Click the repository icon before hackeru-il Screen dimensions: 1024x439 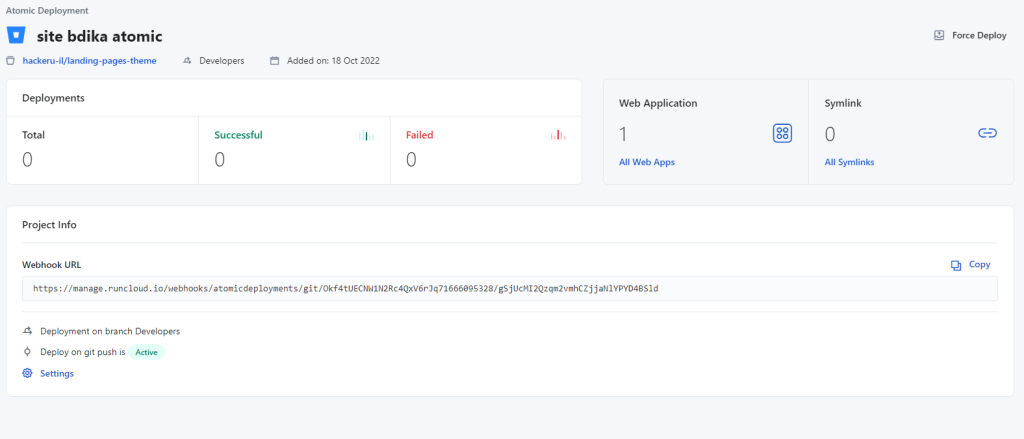[11, 61]
